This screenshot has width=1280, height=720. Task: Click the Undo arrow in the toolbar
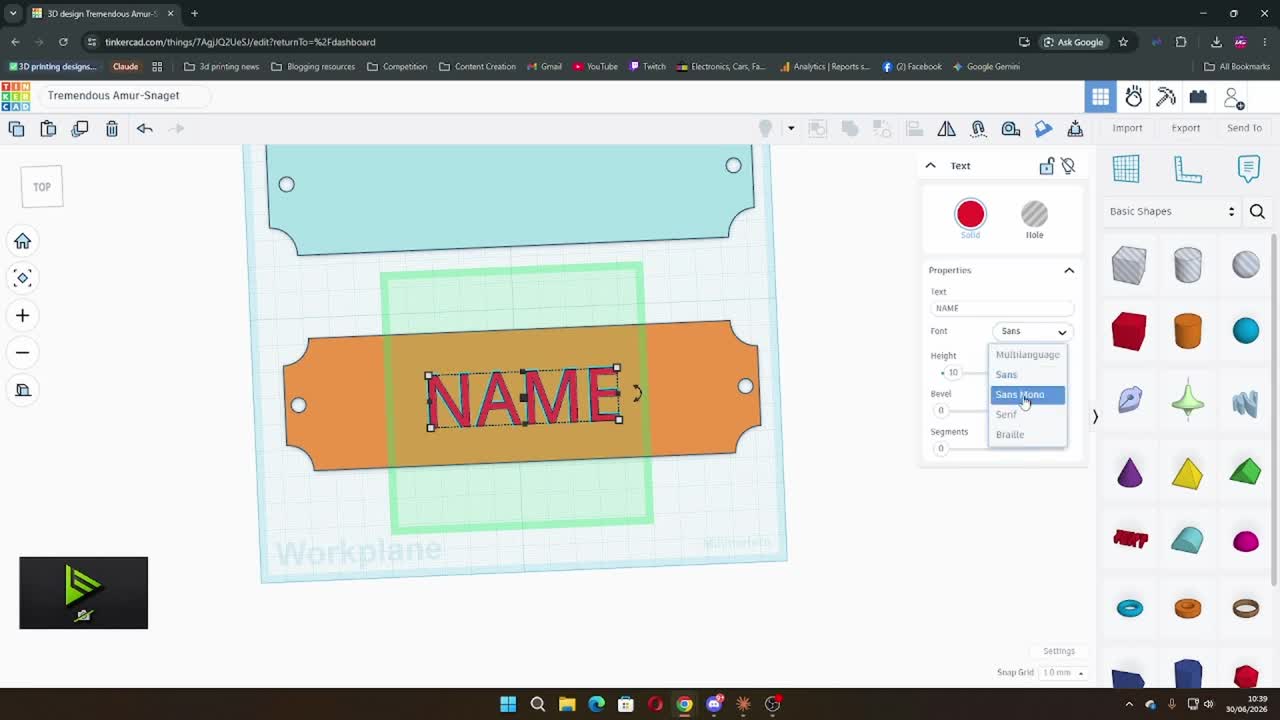coord(144,128)
